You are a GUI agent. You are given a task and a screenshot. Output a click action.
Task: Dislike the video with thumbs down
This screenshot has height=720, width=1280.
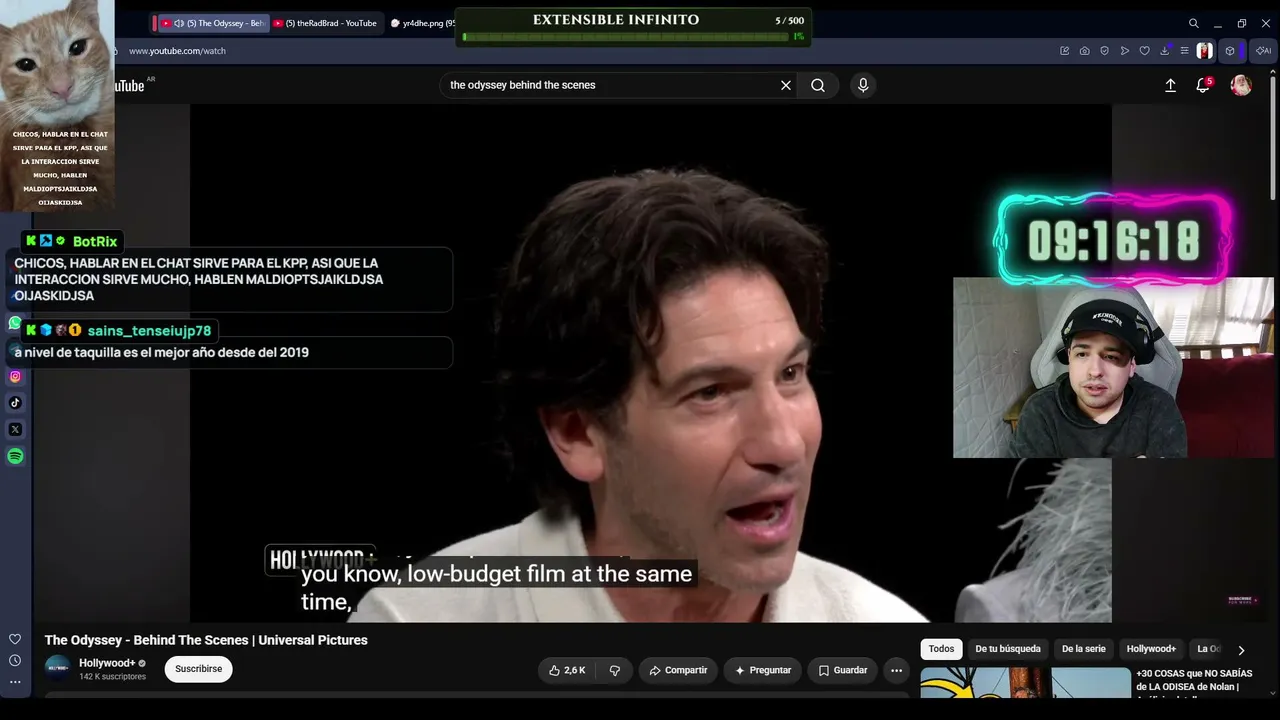point(615,670)
